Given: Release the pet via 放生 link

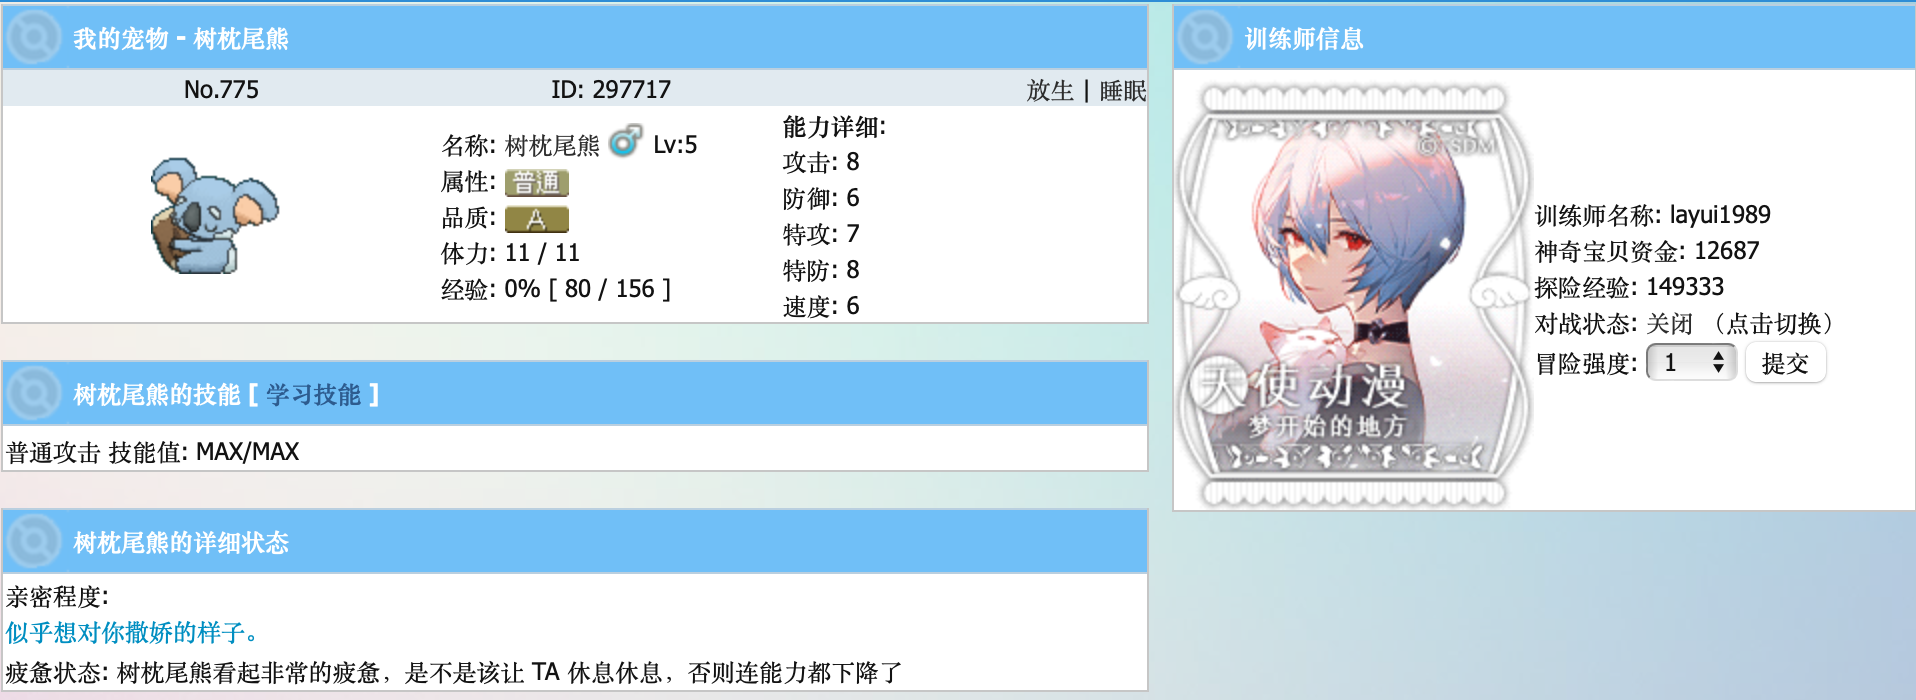Looking at the screenshot, I should 1050,90.
